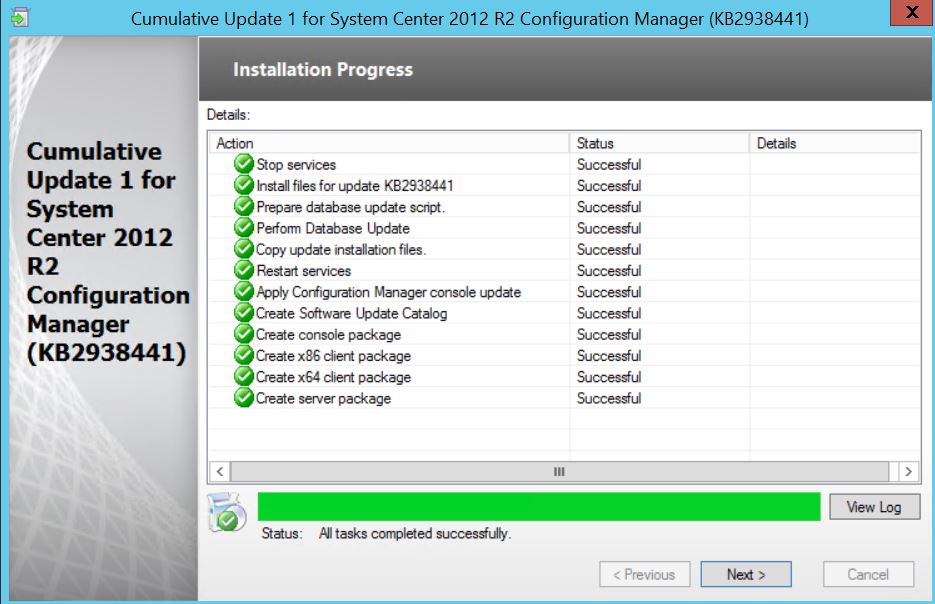
Task: Click the installer icon in the title bar
Action: click(19, 18)
